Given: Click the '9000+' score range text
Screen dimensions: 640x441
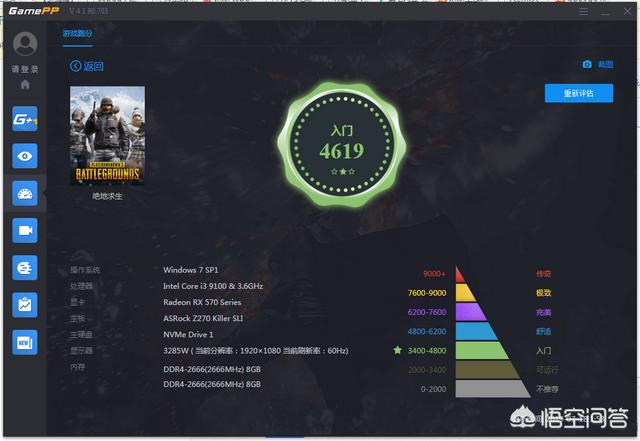Looking at the screenshot, I should [x=434, y=274].
